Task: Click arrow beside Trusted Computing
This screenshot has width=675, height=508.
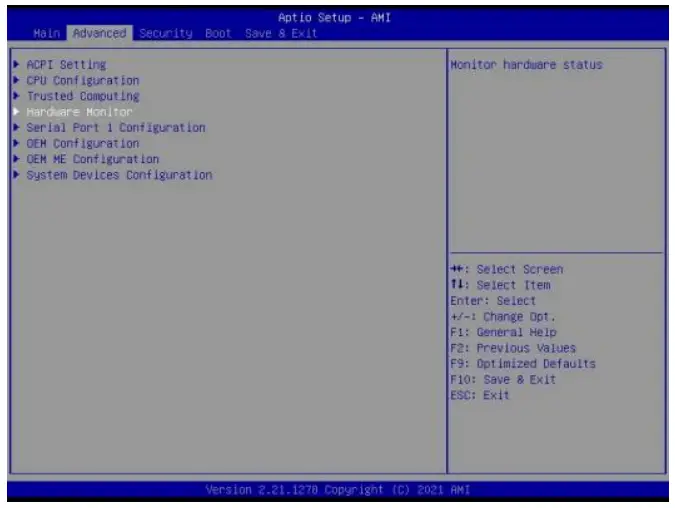Action: pos(16,96)
